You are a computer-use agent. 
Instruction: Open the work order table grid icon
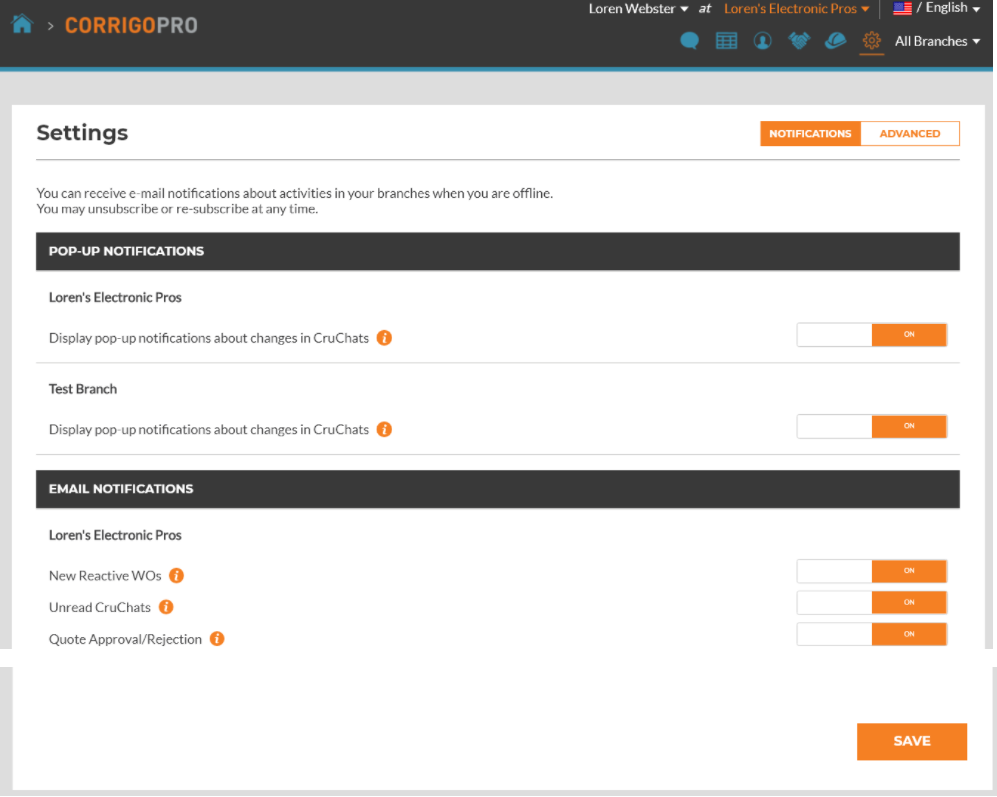point(726,41)
